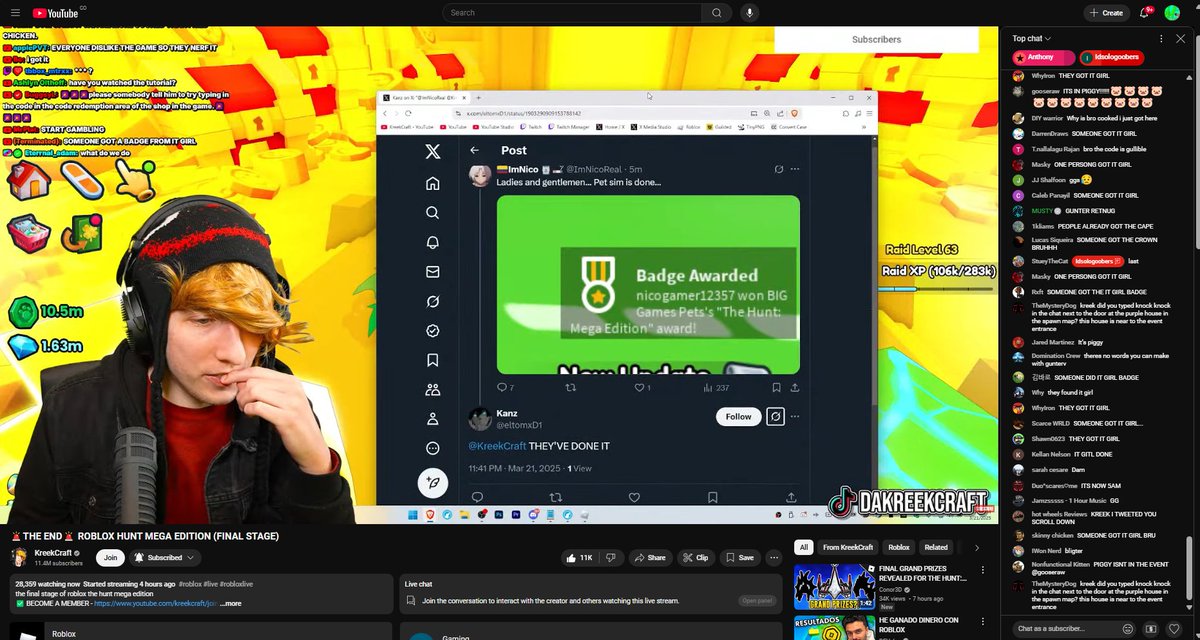Click the TikTok DAKREEKCRAFT overlay logo
The height and width of the screenshot is (640, 1200).
point(908,501)
